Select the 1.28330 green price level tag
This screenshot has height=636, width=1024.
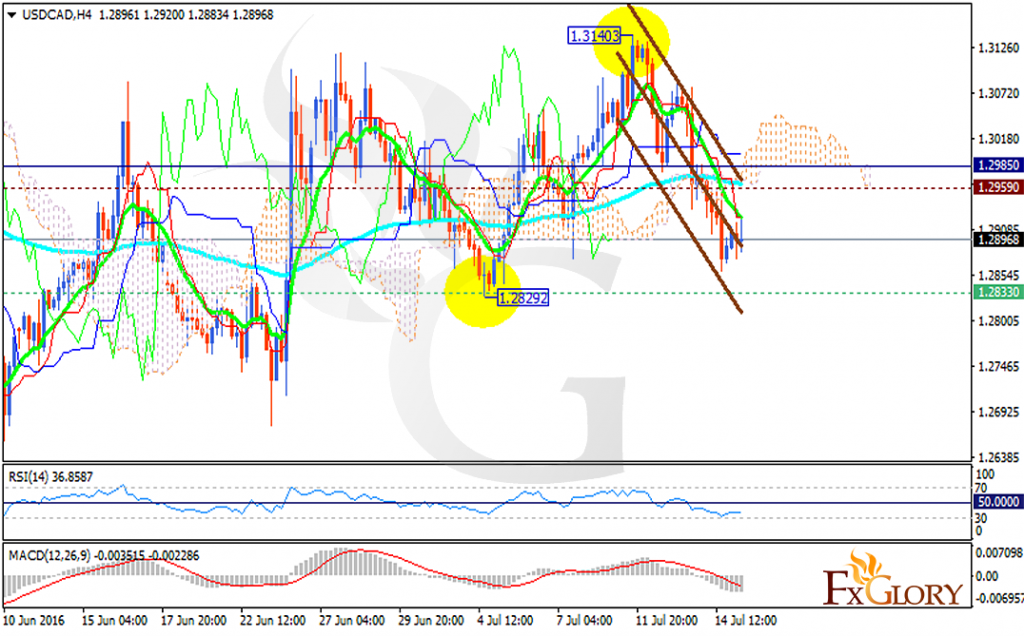997,292
